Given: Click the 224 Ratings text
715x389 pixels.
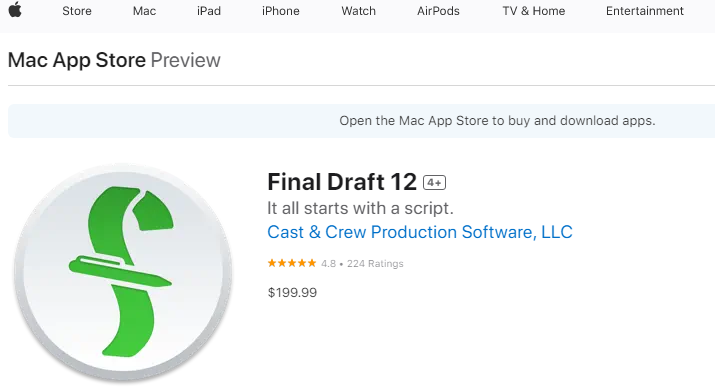Looking at the screenshot, I should click(375, 264).
